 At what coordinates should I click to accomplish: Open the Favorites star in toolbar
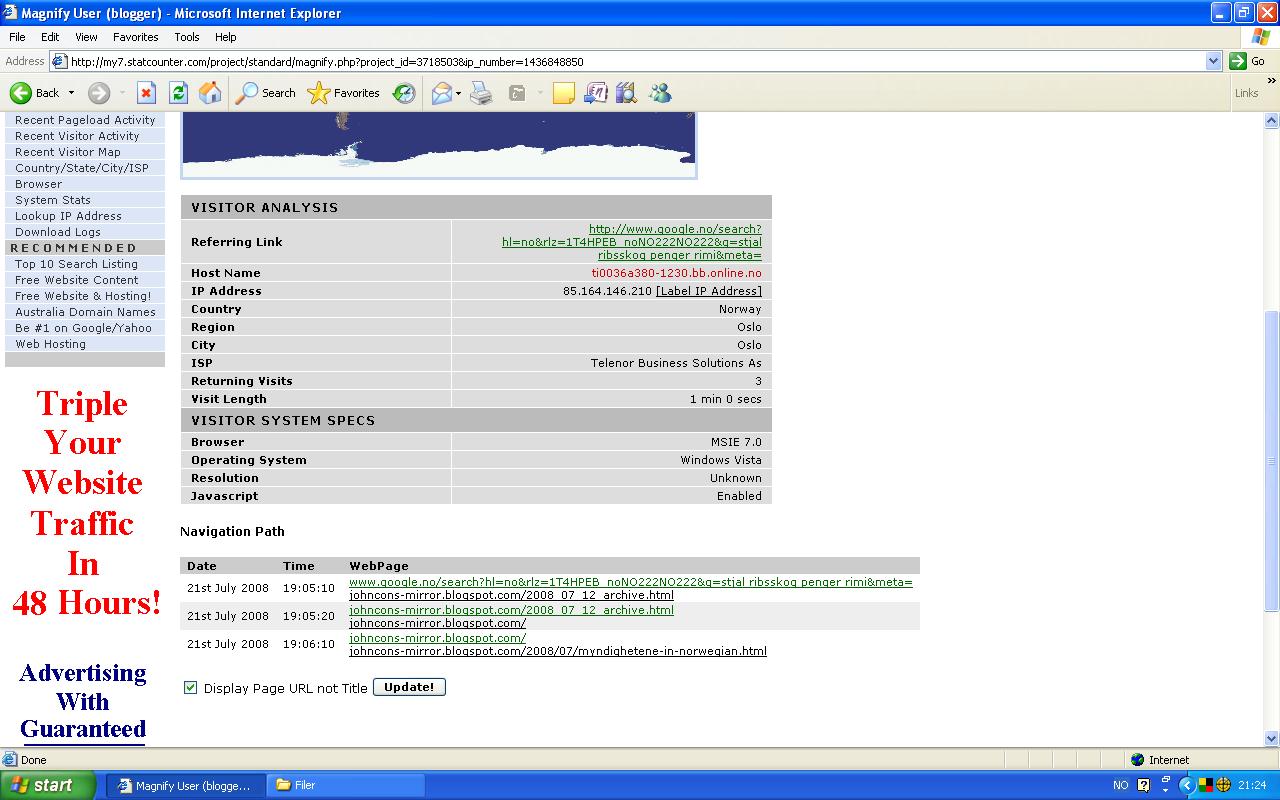tap(344, 93)
